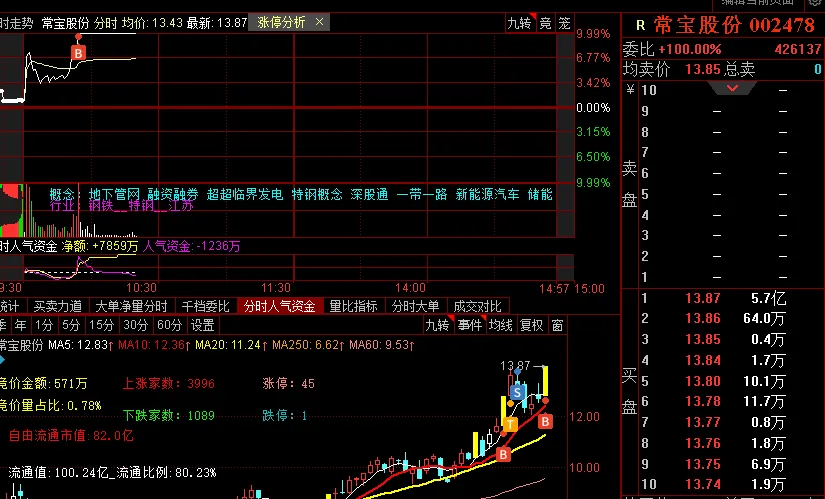This screenshot has height=499, width=825.
Task: Open the 新能源汽车 concept
Action: 487,194
